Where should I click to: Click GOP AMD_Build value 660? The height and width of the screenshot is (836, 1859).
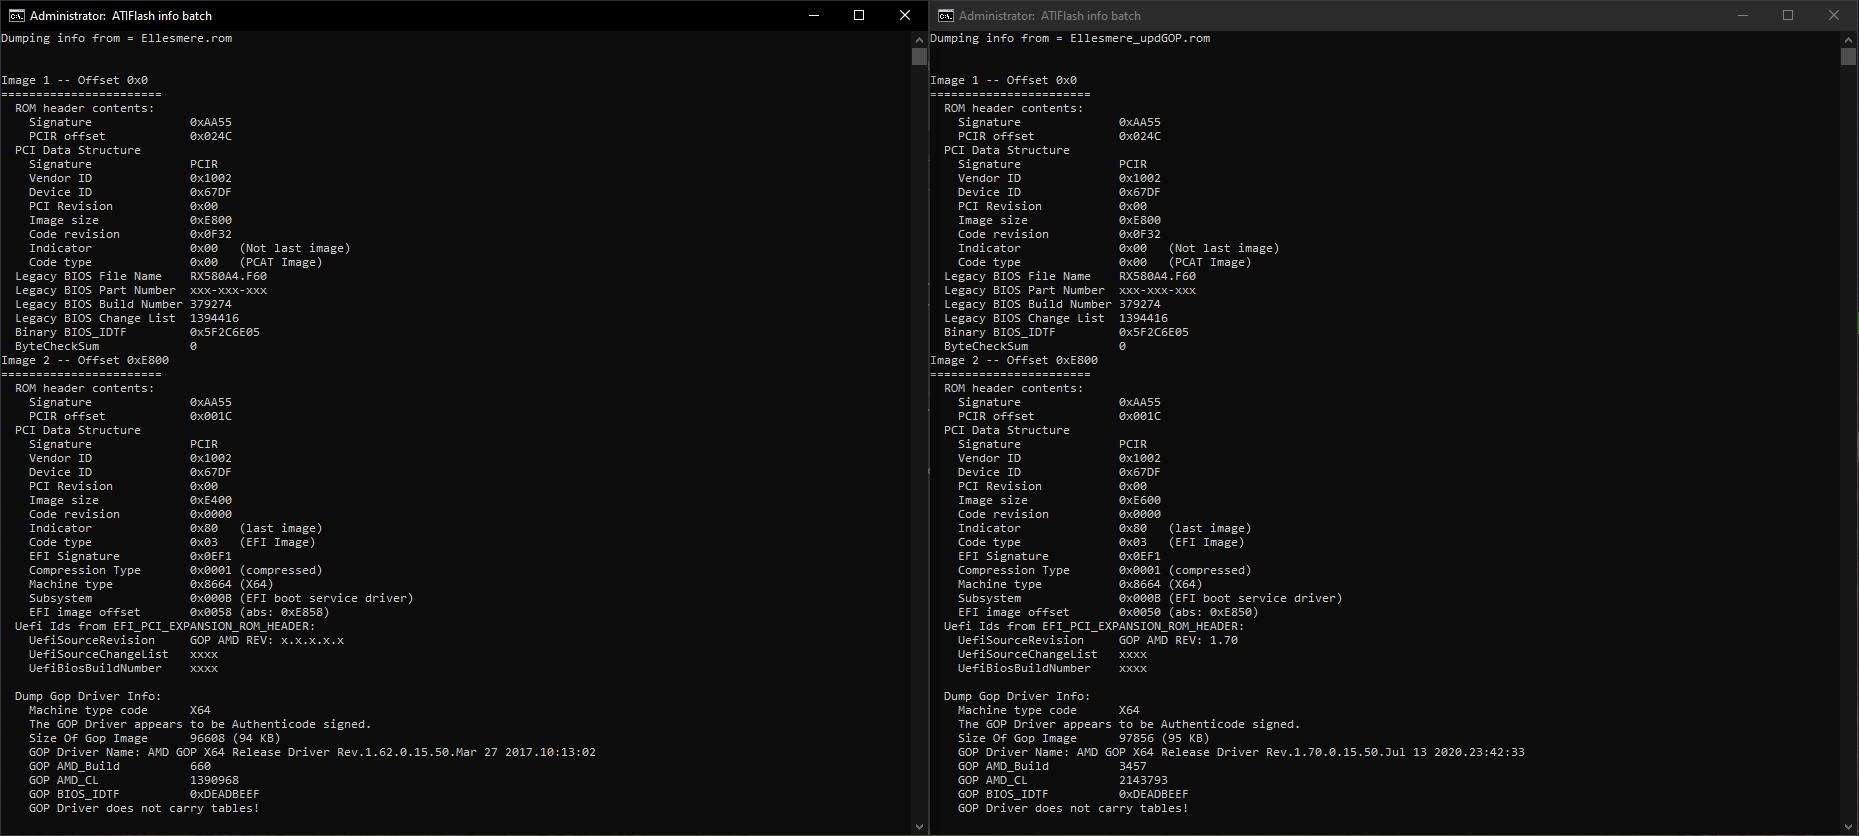click(x=200, y=766)
